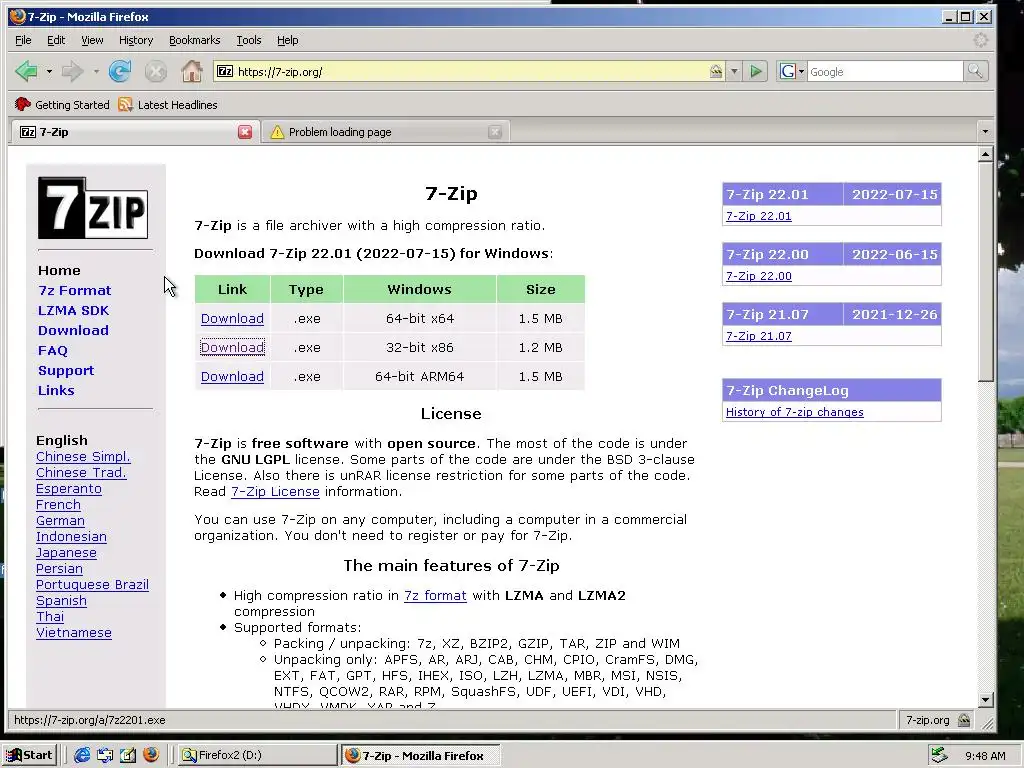Open the Windows Start menu
This screenshot has height=768, width=1024.
point(30,755)
